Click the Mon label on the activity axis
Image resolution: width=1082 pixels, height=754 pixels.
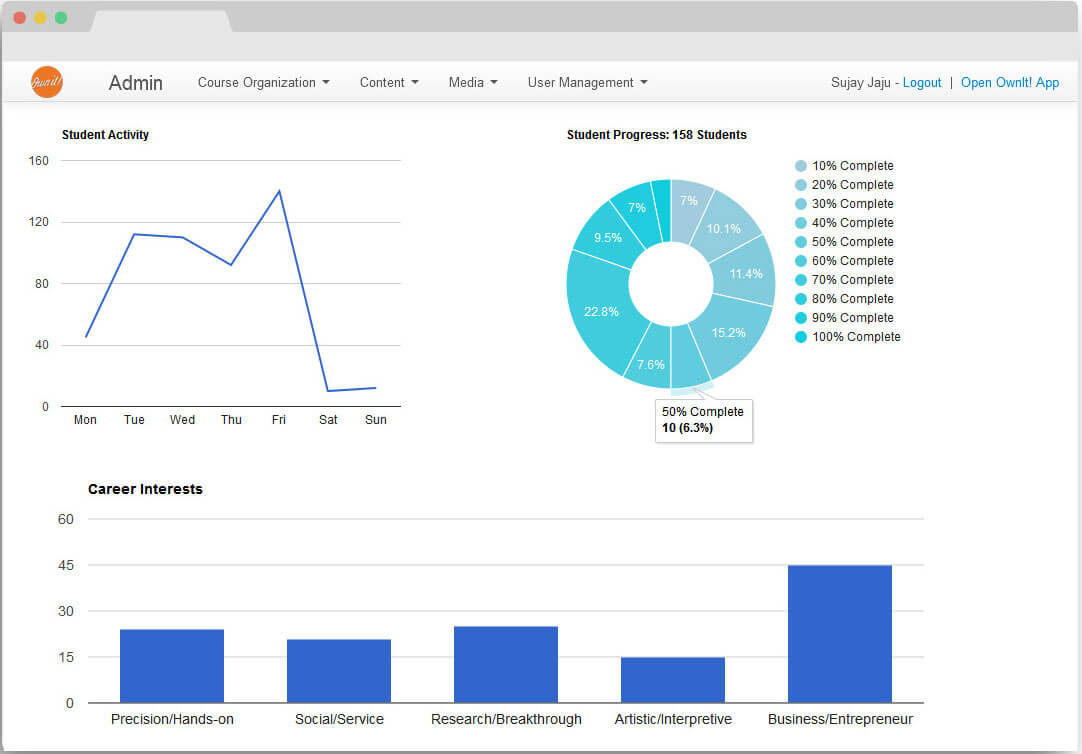(x=85, y=419)
